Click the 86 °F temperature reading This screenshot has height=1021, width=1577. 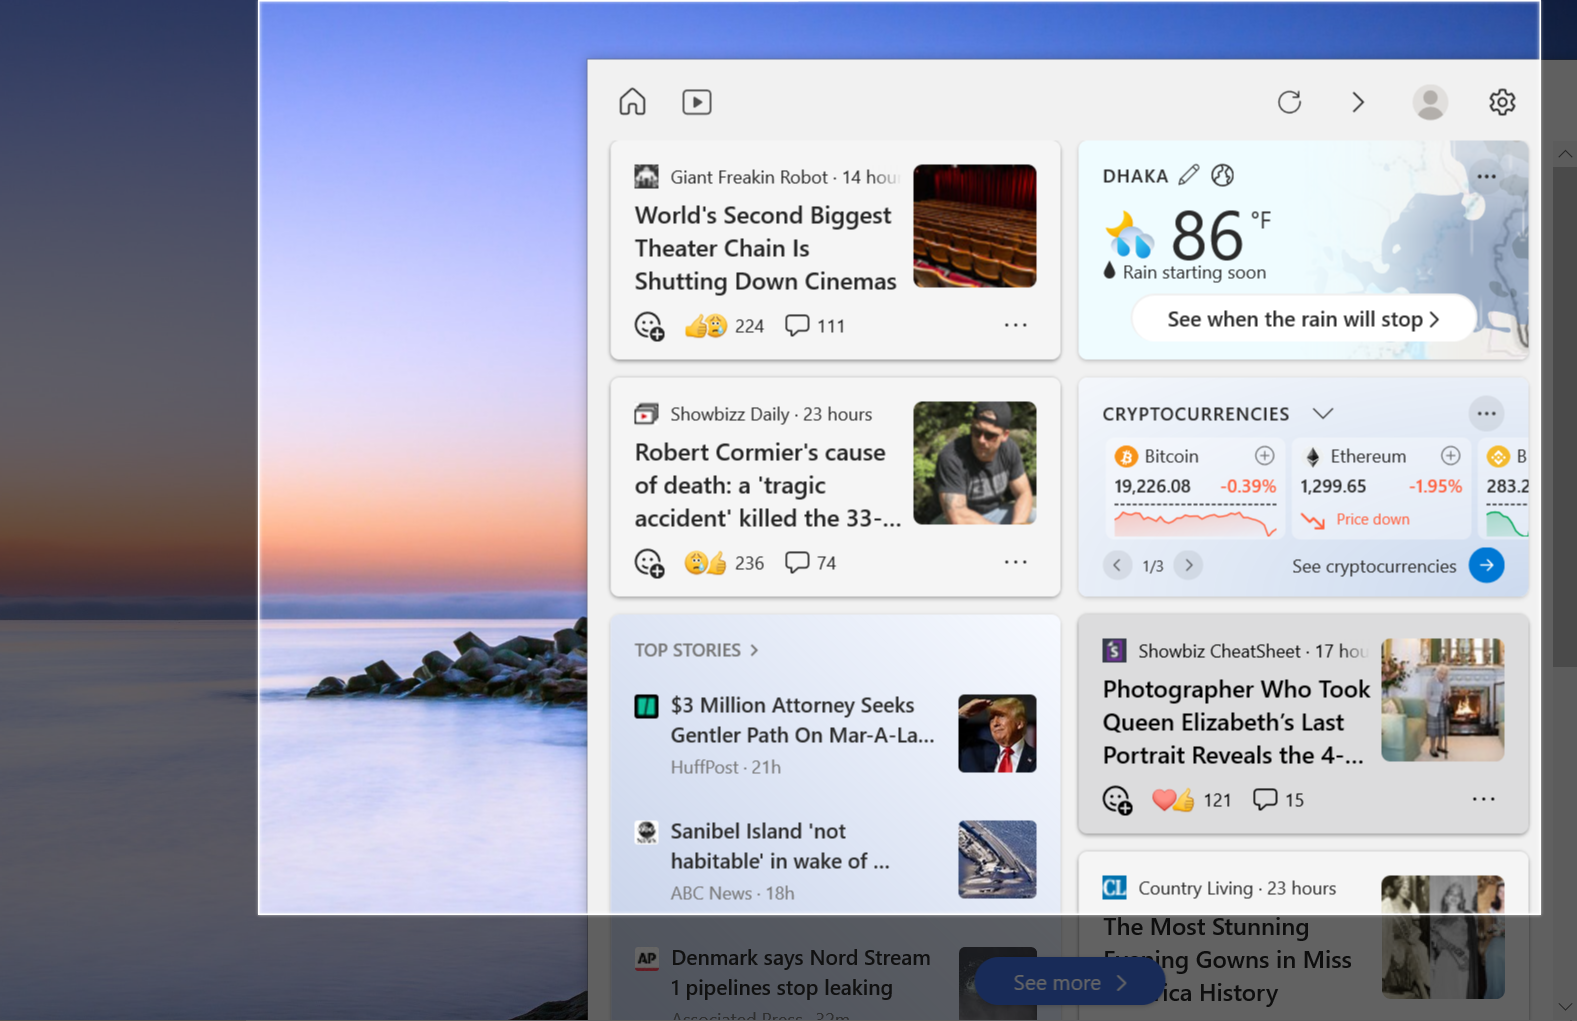1221,234
